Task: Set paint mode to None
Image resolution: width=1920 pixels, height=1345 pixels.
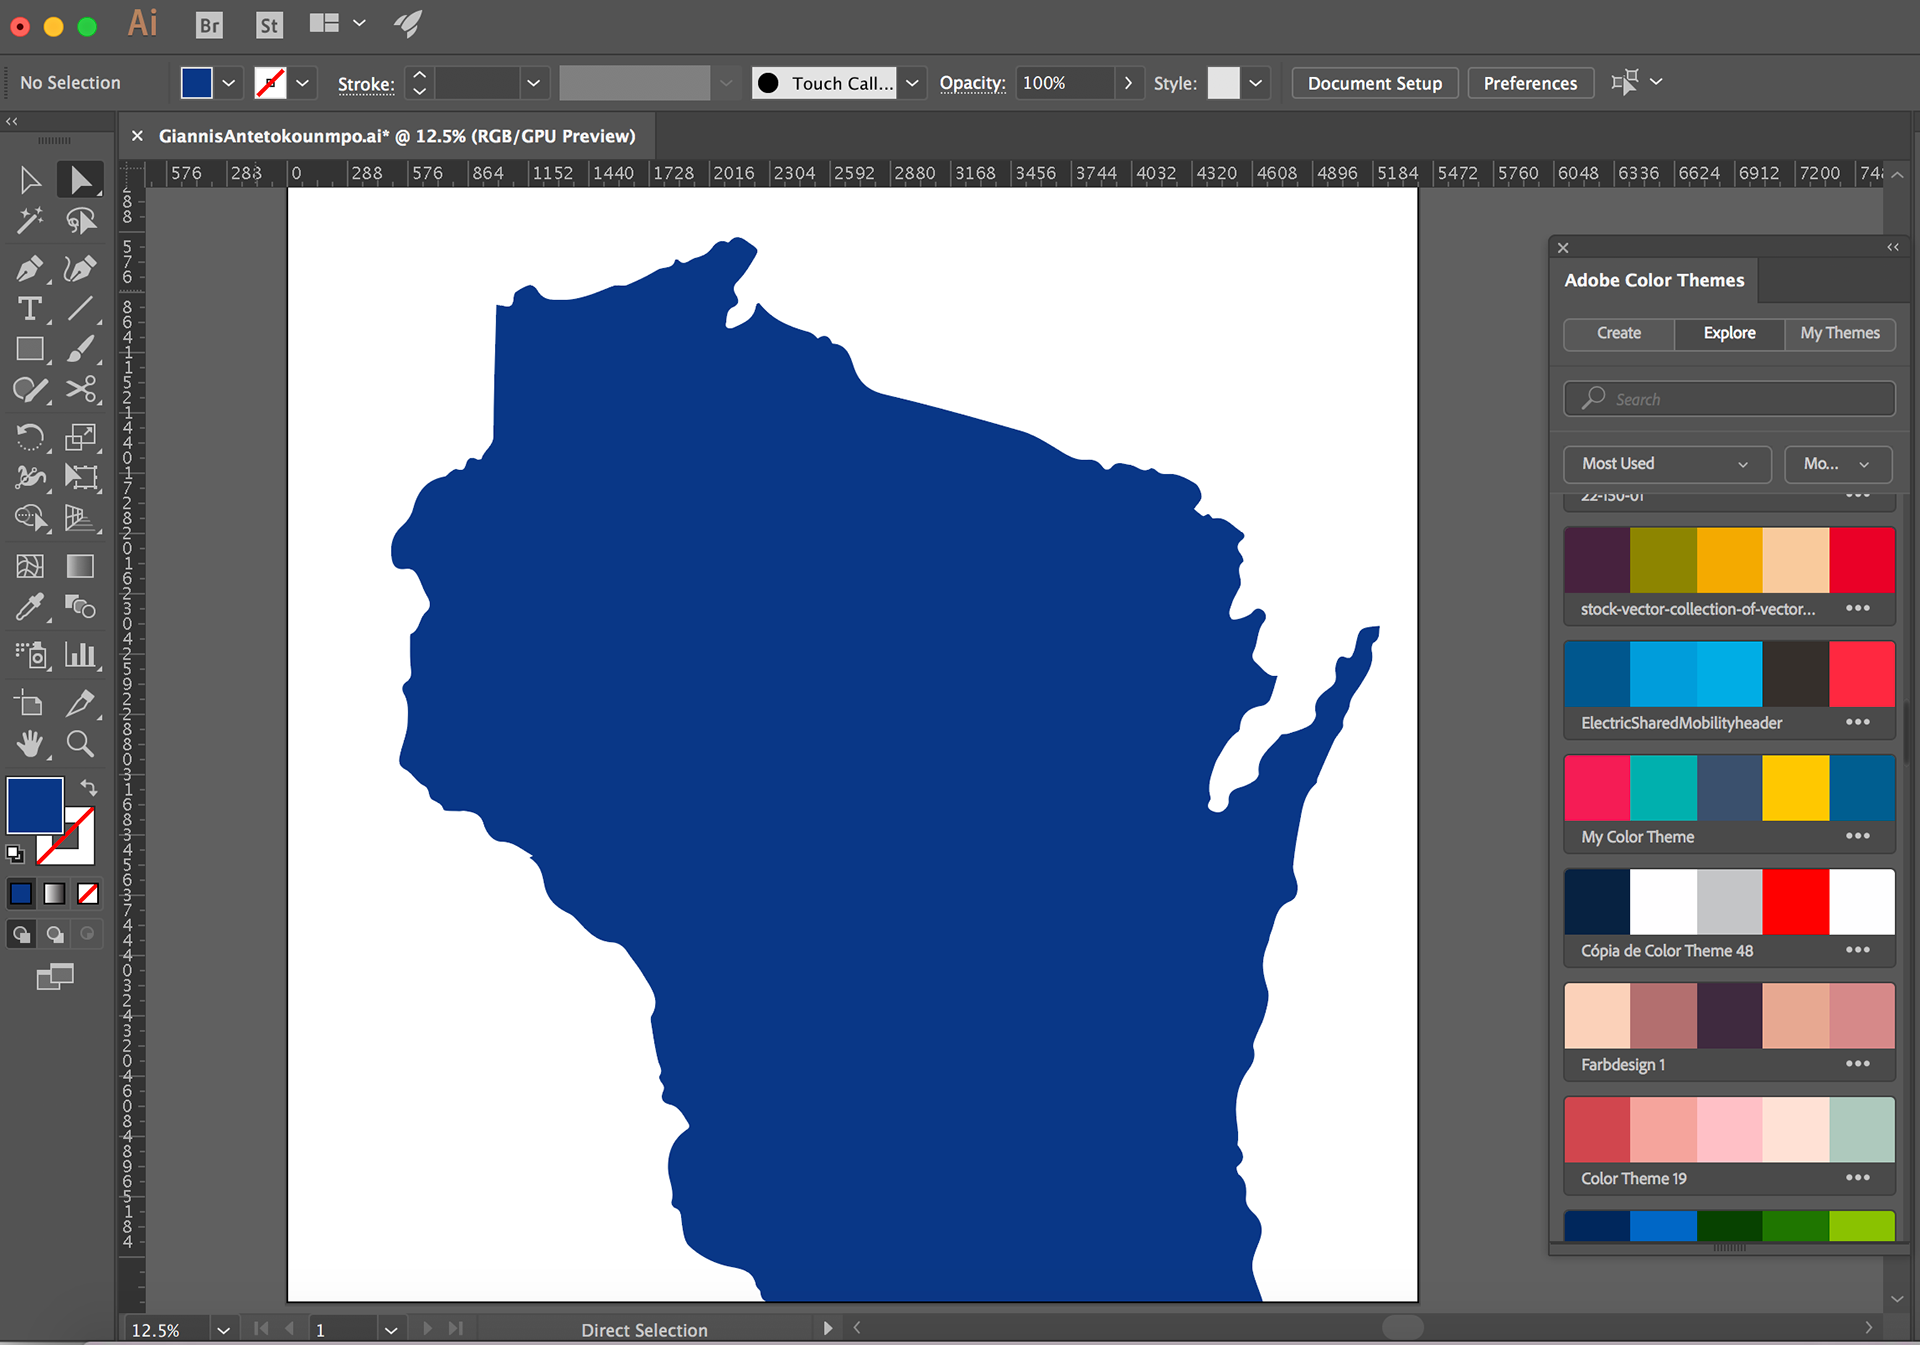Action: 88,894
